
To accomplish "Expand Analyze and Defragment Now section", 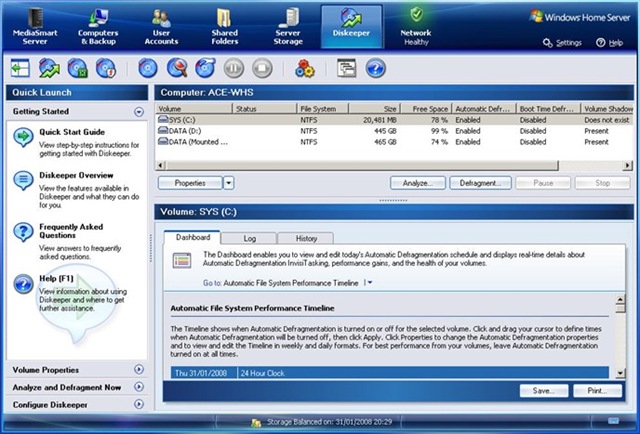I will [x=139, y=387].
